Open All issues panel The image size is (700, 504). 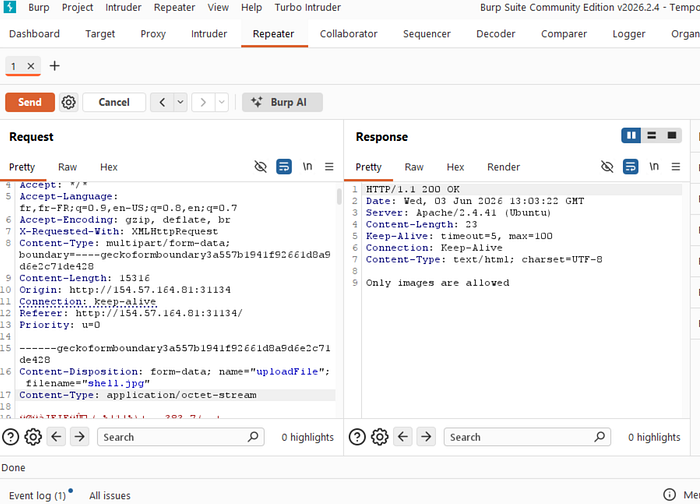(x=110, y=496)
